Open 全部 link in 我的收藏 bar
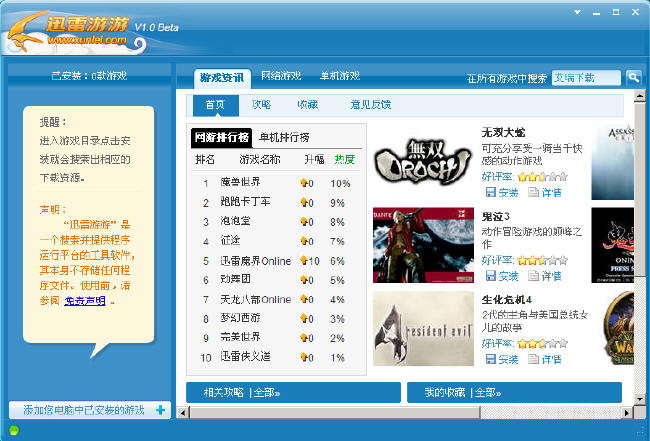The height and width of the screenshot is (441, 650). tap(488, 392)
